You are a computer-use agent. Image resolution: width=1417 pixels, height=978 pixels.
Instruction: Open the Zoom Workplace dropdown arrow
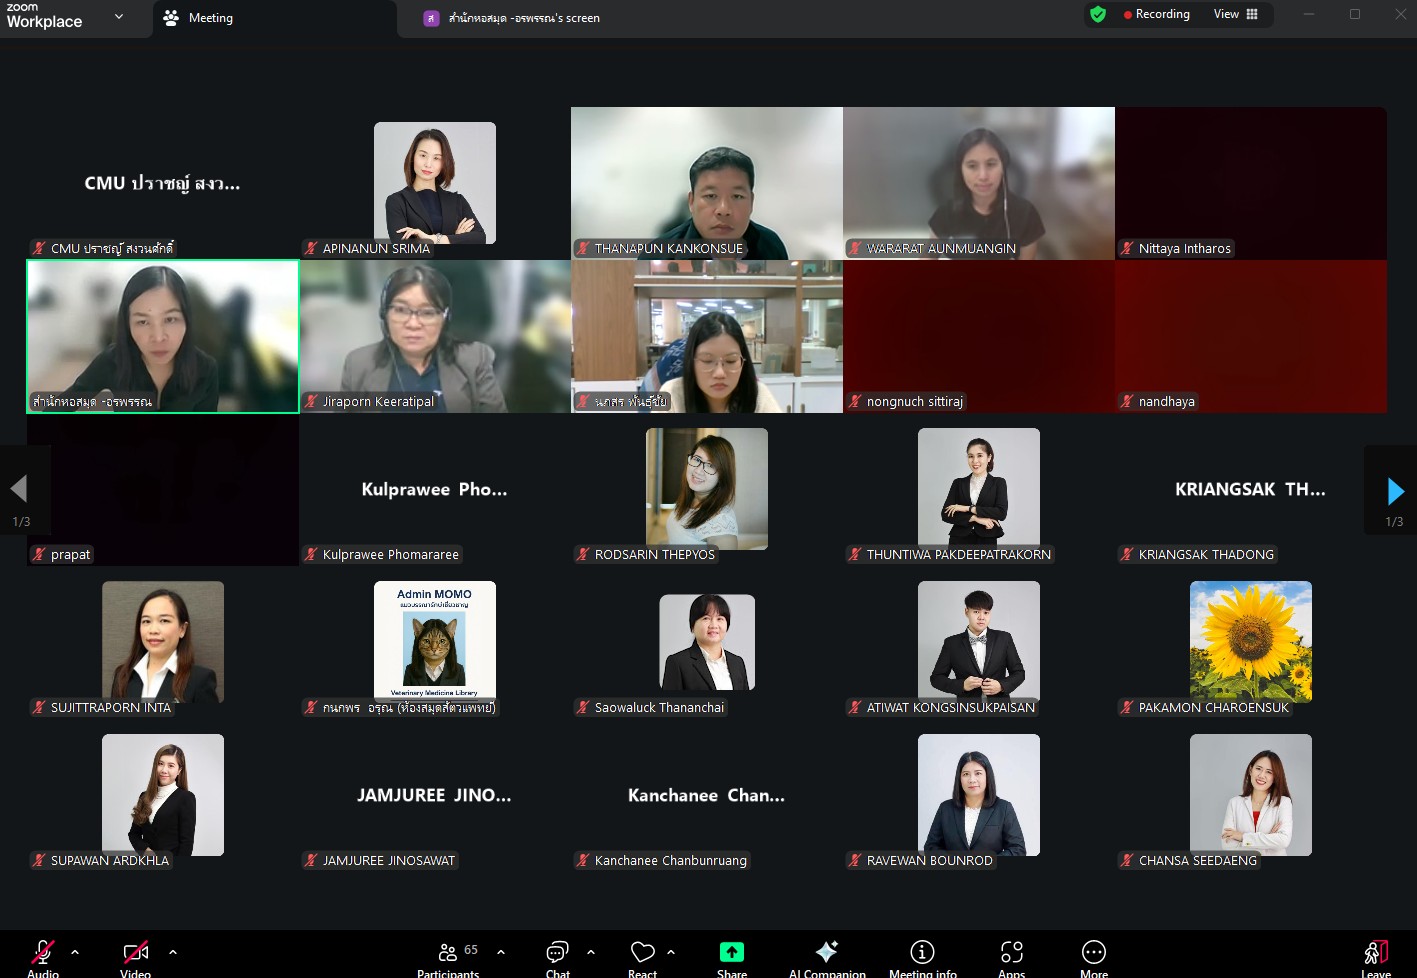(119, 17)
